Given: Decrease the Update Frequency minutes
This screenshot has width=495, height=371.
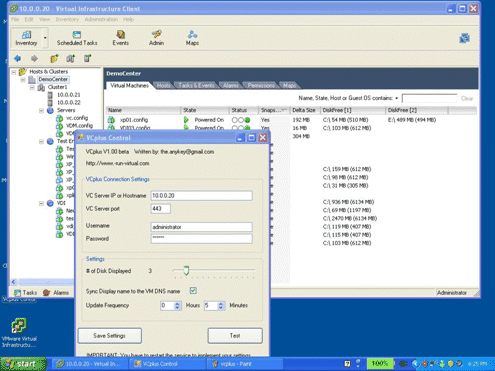Looking at the screenshot, I should [x=221, y=308].
